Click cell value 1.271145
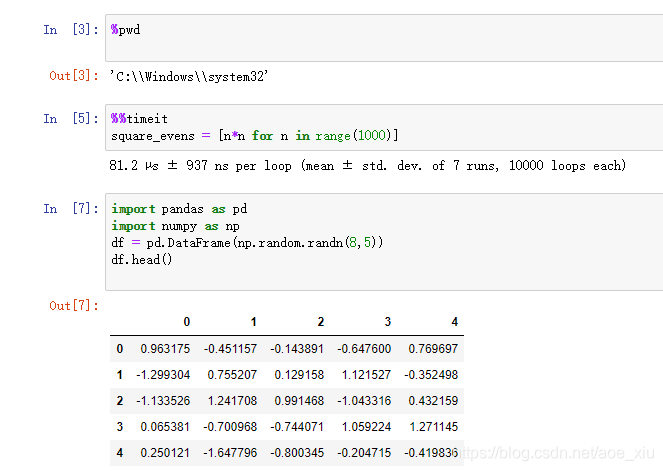 [433, 427]
